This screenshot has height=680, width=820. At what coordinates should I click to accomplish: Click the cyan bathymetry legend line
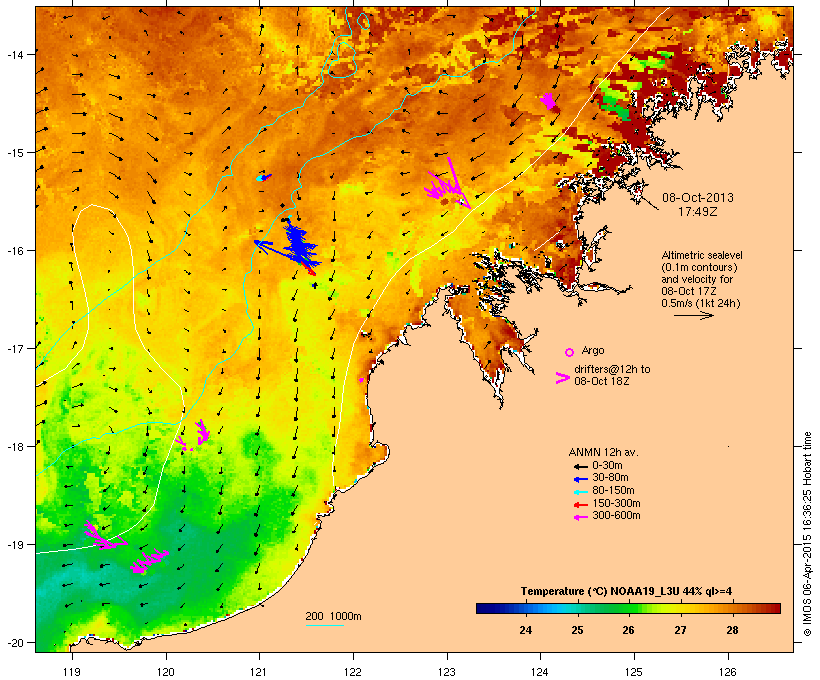(324, 625)
